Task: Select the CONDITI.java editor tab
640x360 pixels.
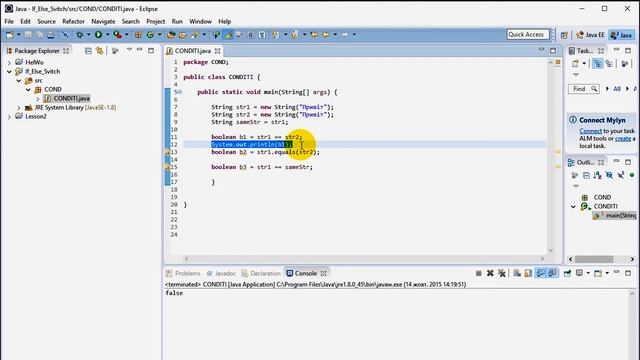Action: [x=193, y=51]
